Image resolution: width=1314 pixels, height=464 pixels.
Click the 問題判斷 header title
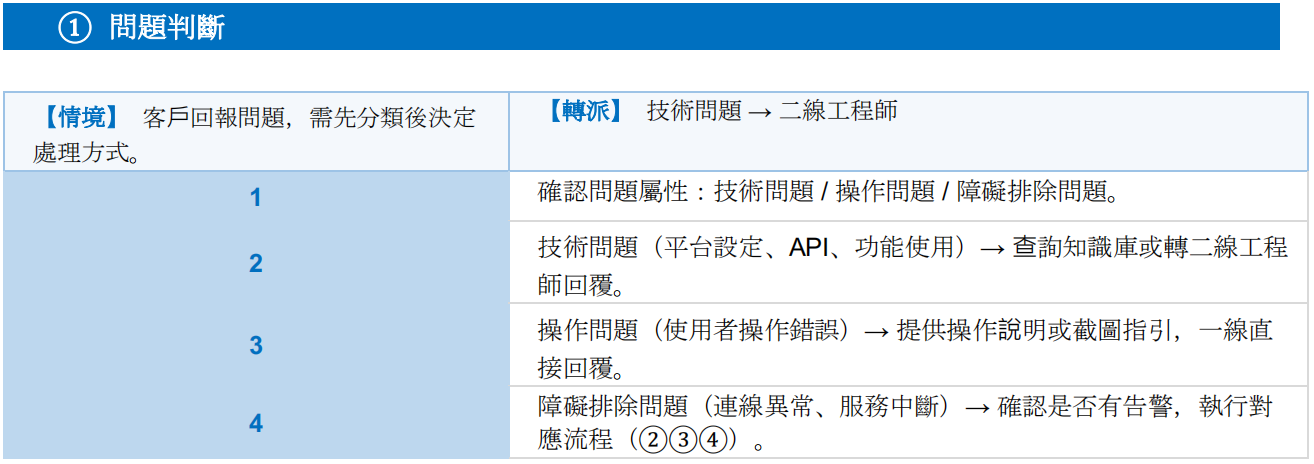tap(167, 29)
